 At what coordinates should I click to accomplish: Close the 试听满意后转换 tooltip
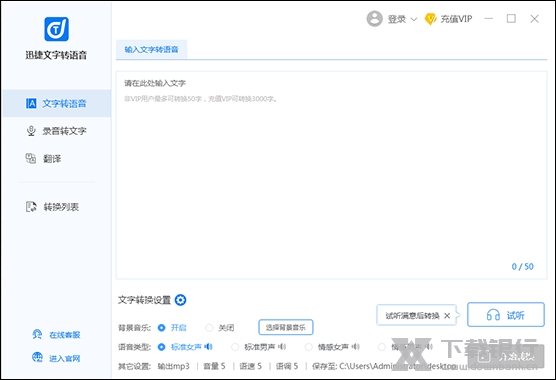[x=447, y=315]
